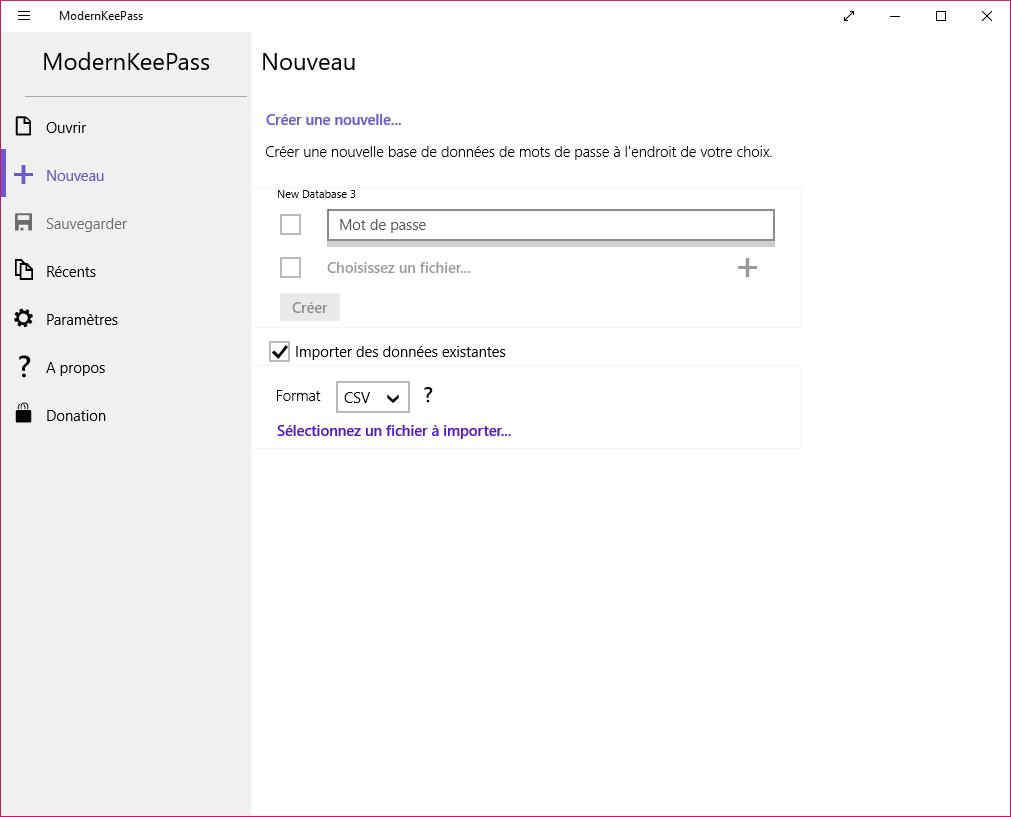Tick the key file checkbox
This screenshot has width=1011, height=817.
pyautogui.click(x=291, y=267)
